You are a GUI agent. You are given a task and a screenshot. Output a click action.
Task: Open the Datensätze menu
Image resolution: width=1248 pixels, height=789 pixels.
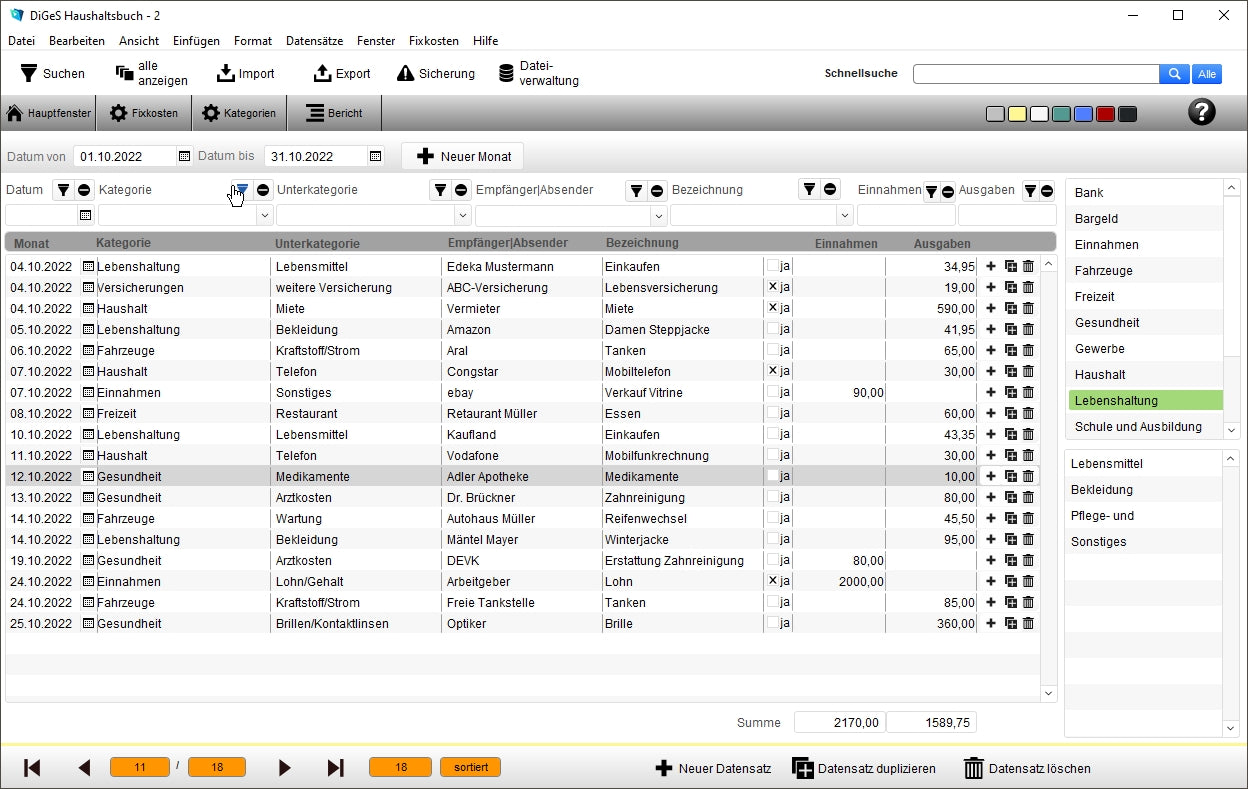pos(314,41)
